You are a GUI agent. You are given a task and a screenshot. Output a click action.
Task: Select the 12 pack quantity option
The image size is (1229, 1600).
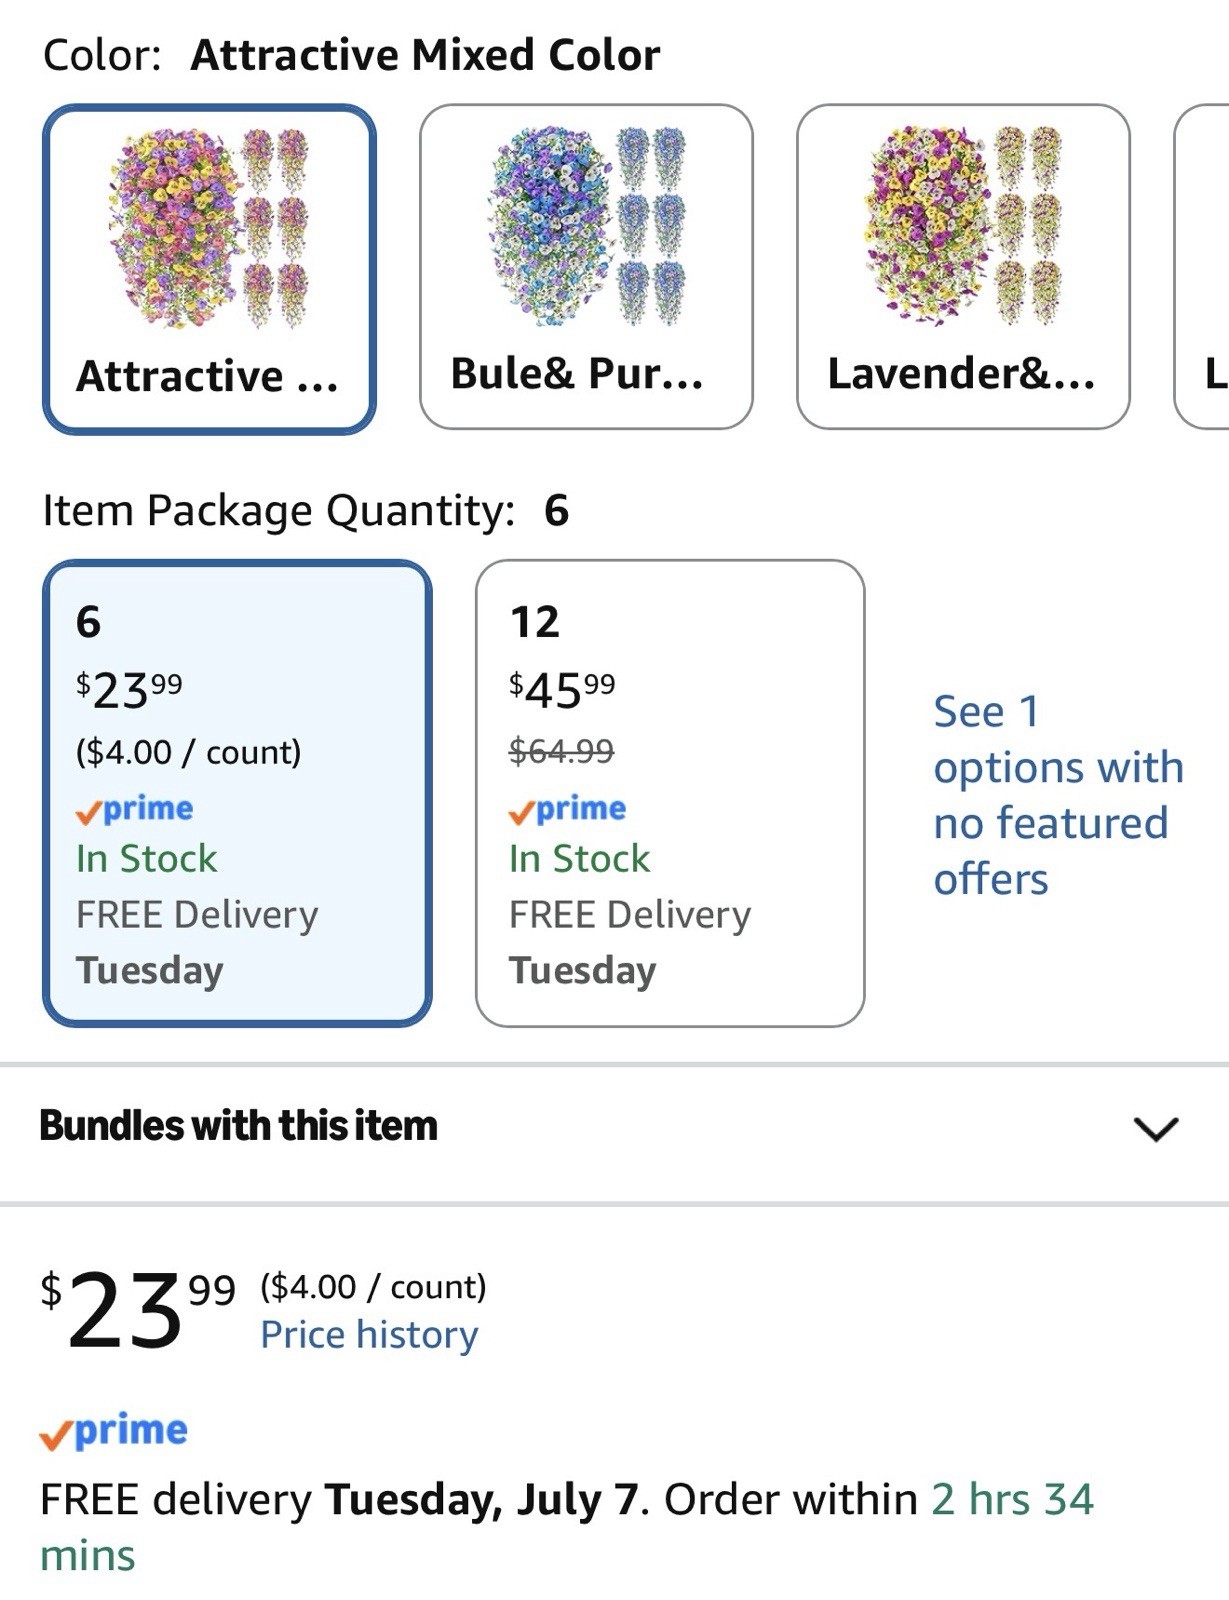click(670, 793)
